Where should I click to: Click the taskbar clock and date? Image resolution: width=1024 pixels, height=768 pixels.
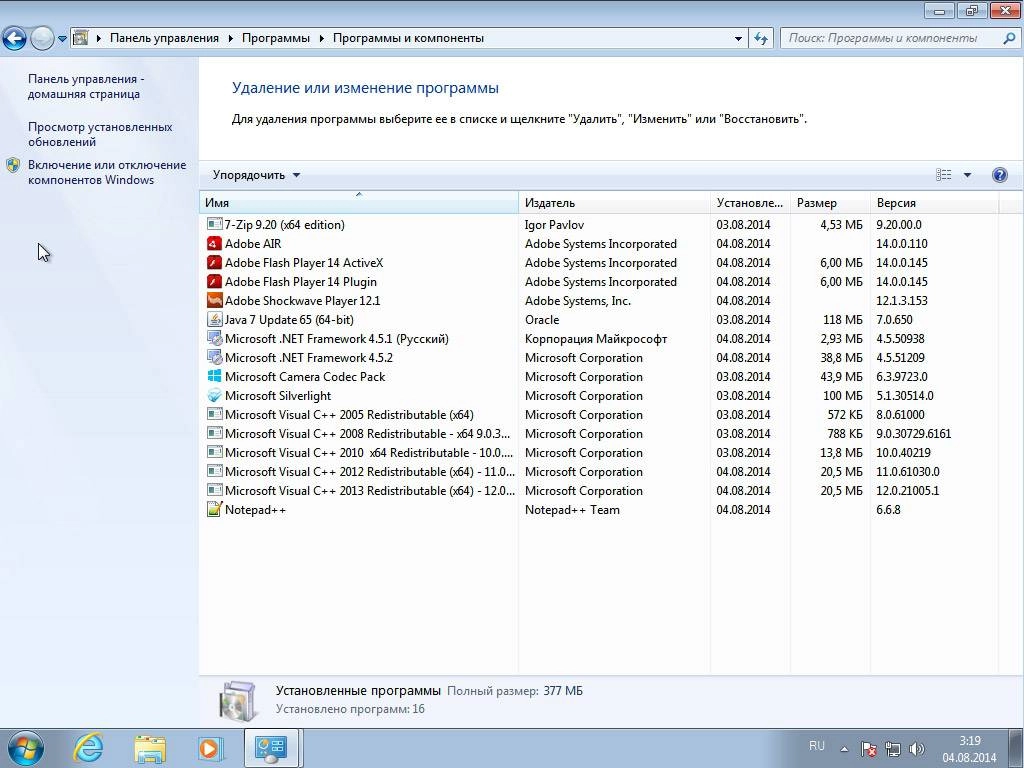969,749
